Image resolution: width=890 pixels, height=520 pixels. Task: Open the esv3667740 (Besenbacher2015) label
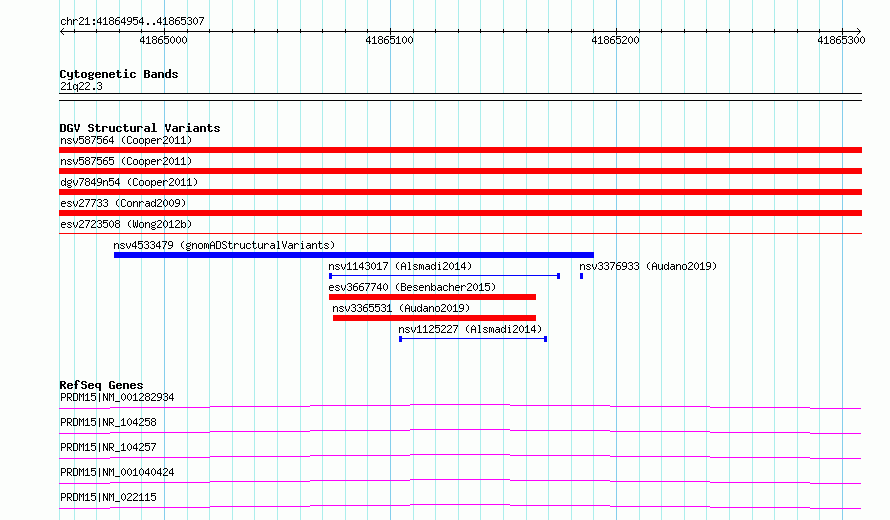tap(412, 287)
